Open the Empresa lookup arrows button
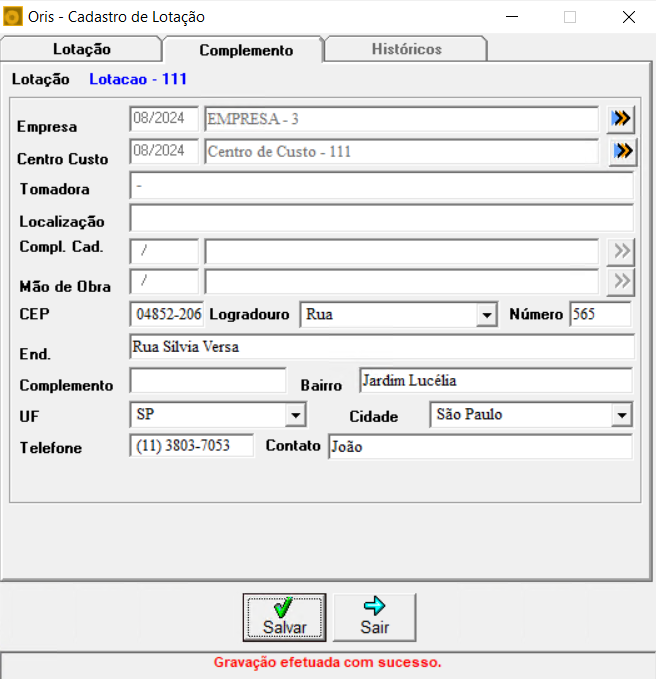Screen dimensions: 656x679 coord(620,119)
